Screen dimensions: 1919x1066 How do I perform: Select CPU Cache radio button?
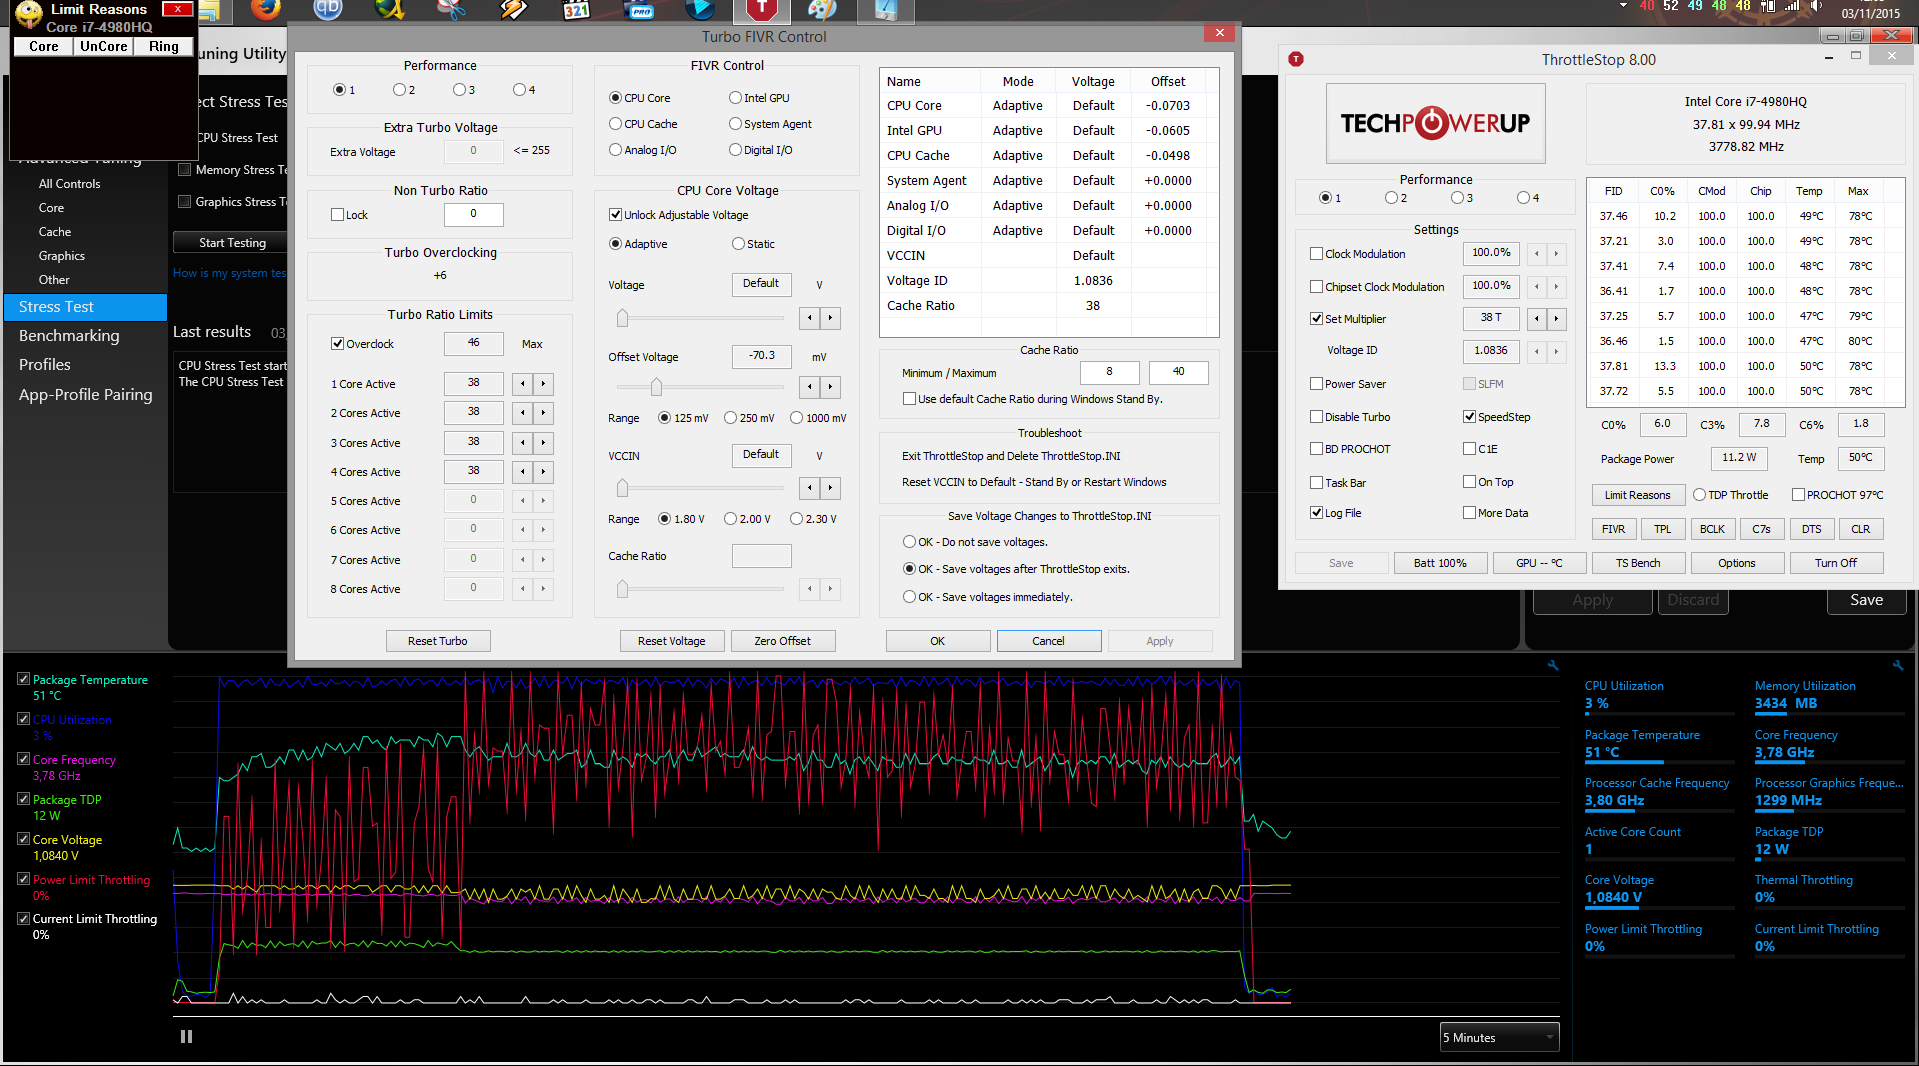[616, 124]
